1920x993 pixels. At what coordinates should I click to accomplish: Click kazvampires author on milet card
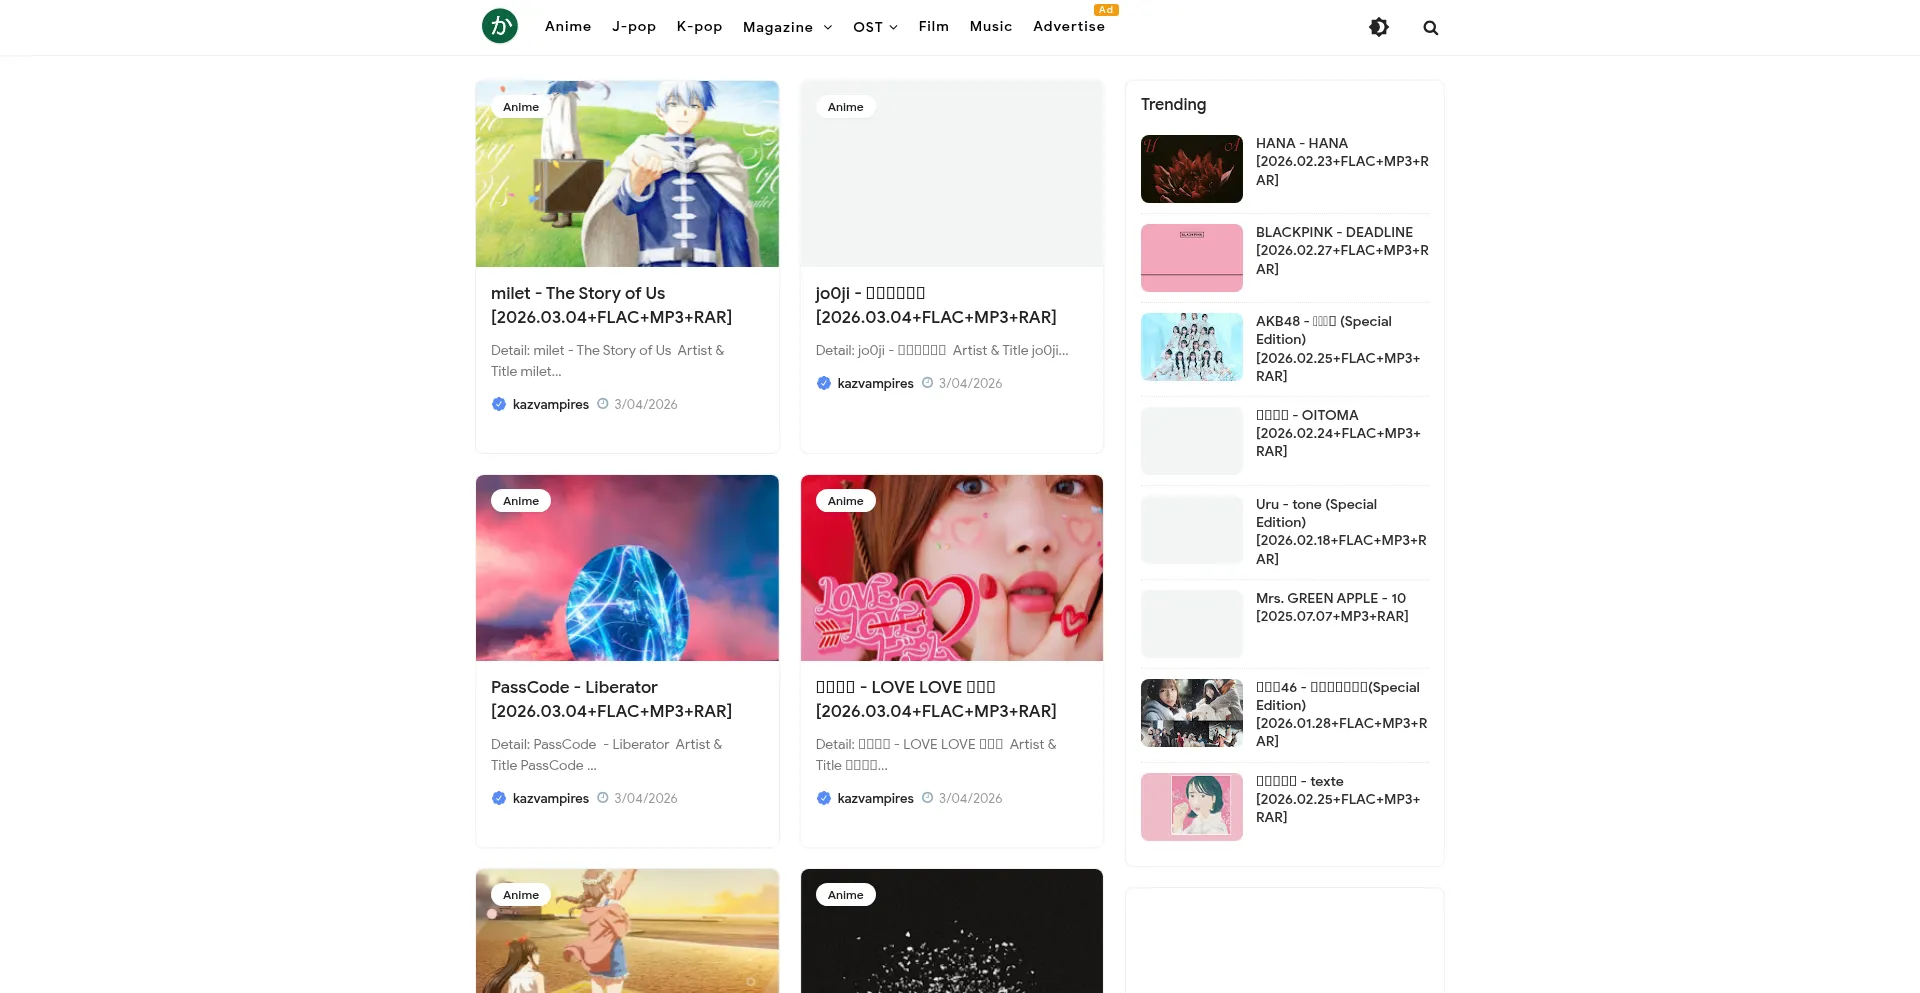[x=551, y=404]
